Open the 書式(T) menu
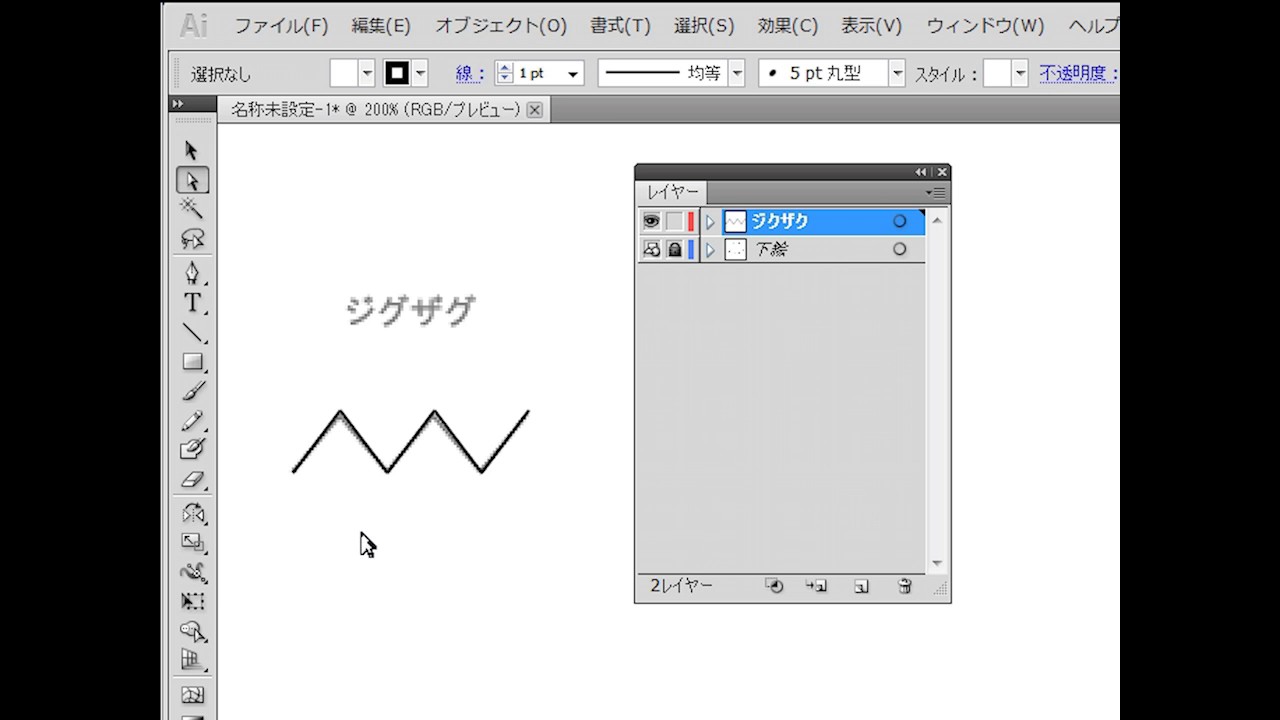1280x720 pixels. (620, 26)
